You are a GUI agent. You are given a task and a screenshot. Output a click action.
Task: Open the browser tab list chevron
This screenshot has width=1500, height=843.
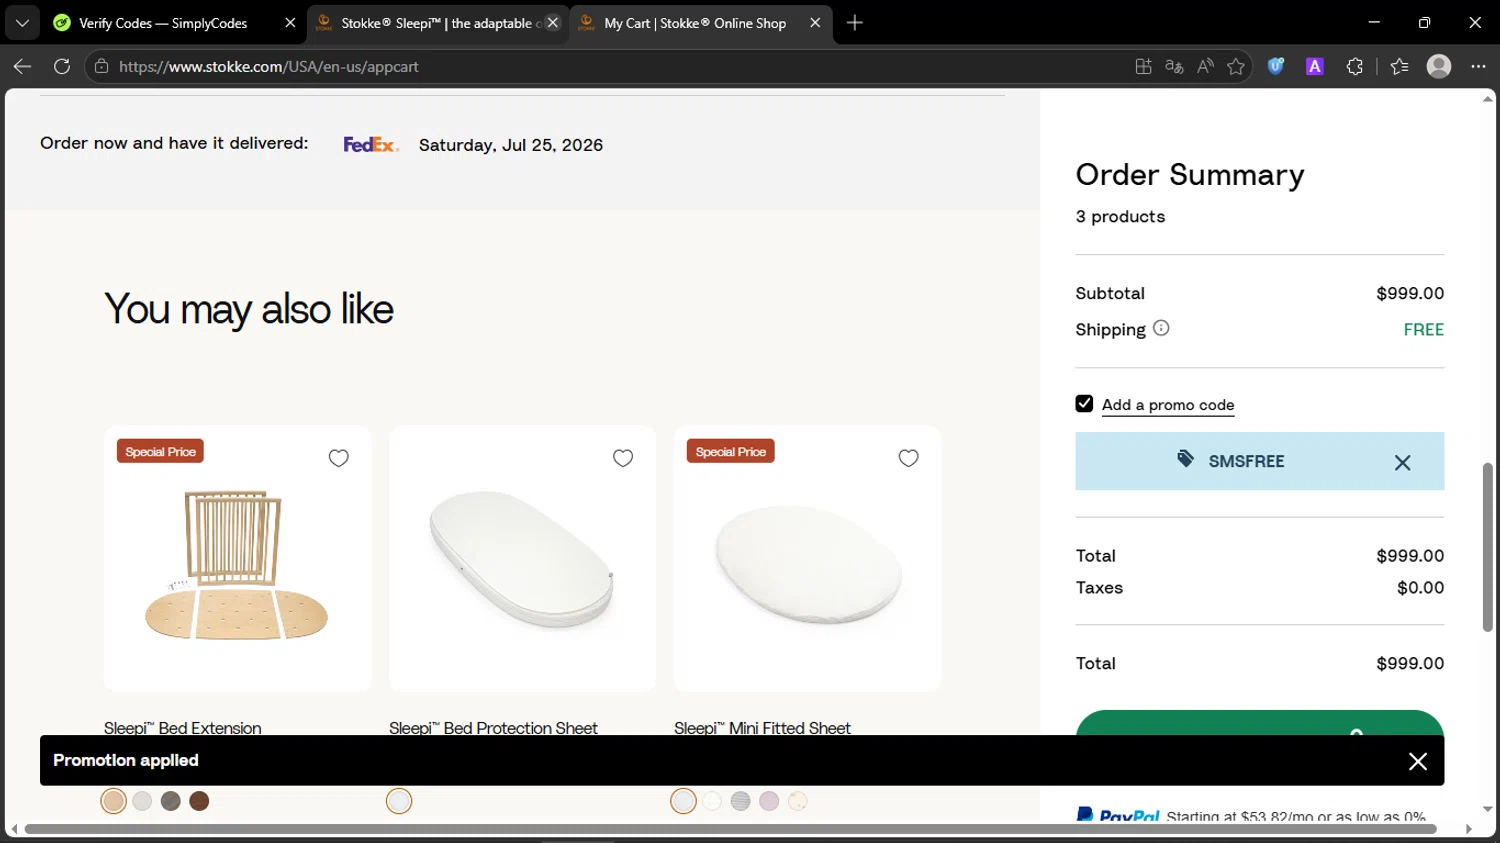click(22, 22)
